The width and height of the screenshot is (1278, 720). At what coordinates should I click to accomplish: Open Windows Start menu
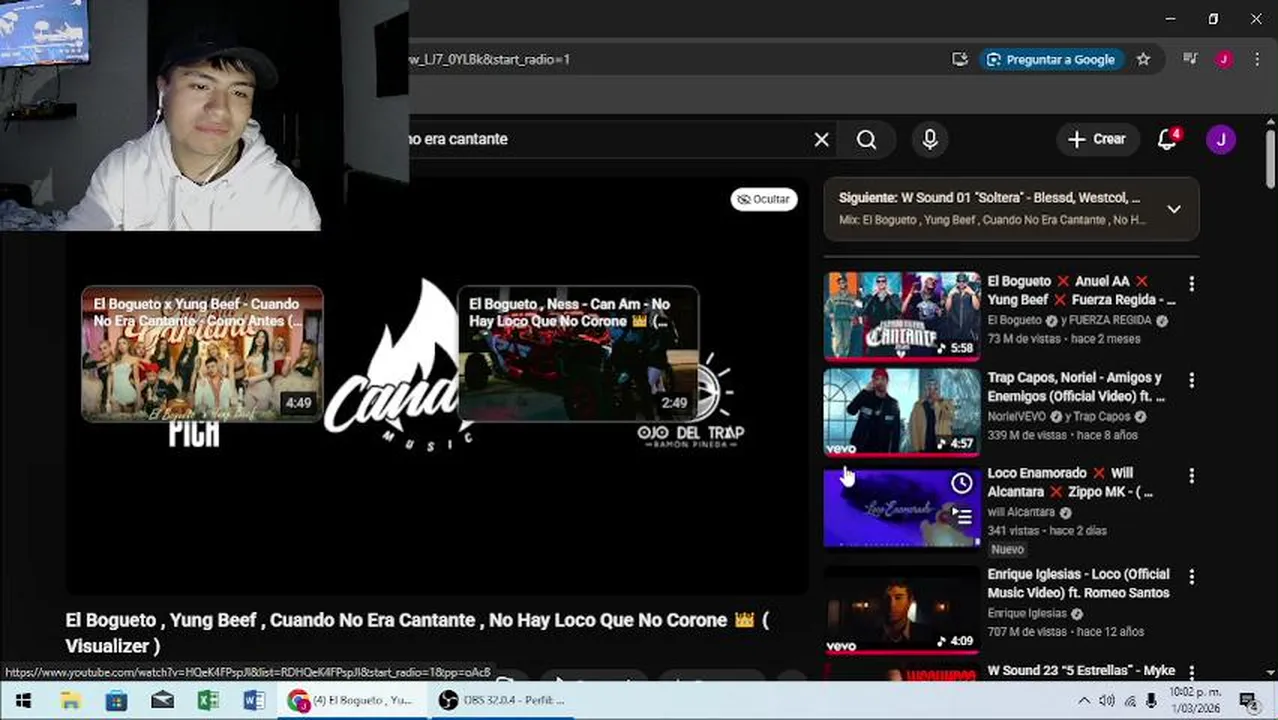[x=23, y=701]
